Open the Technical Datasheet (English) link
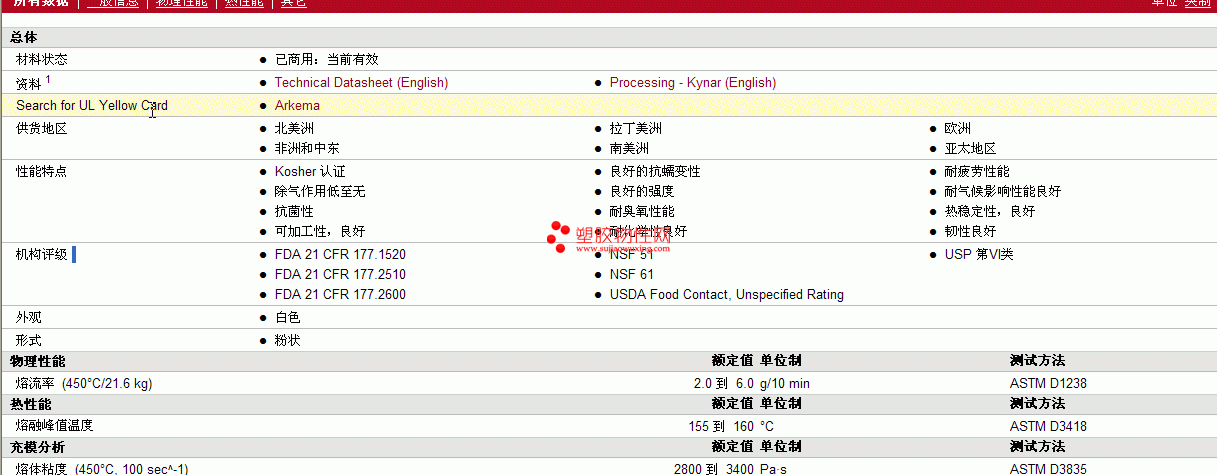1217x475 pixels. [x=361, y=82]
